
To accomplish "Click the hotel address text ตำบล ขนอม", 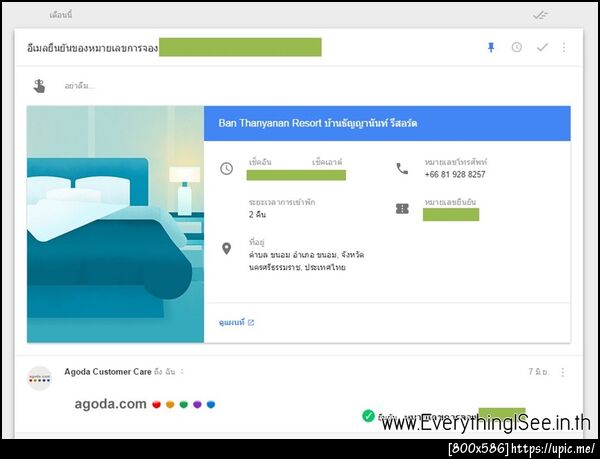I will click(306, 261).
